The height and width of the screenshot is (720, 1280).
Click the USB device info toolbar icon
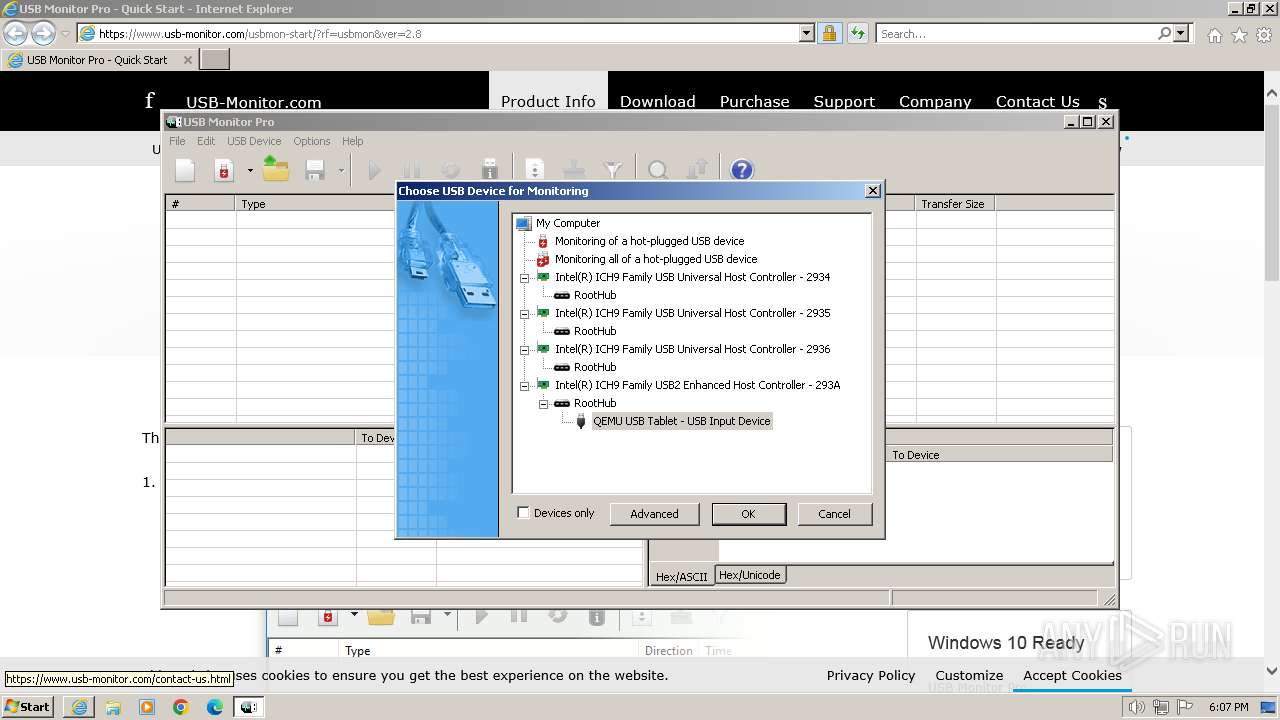[x=490, y=170]
